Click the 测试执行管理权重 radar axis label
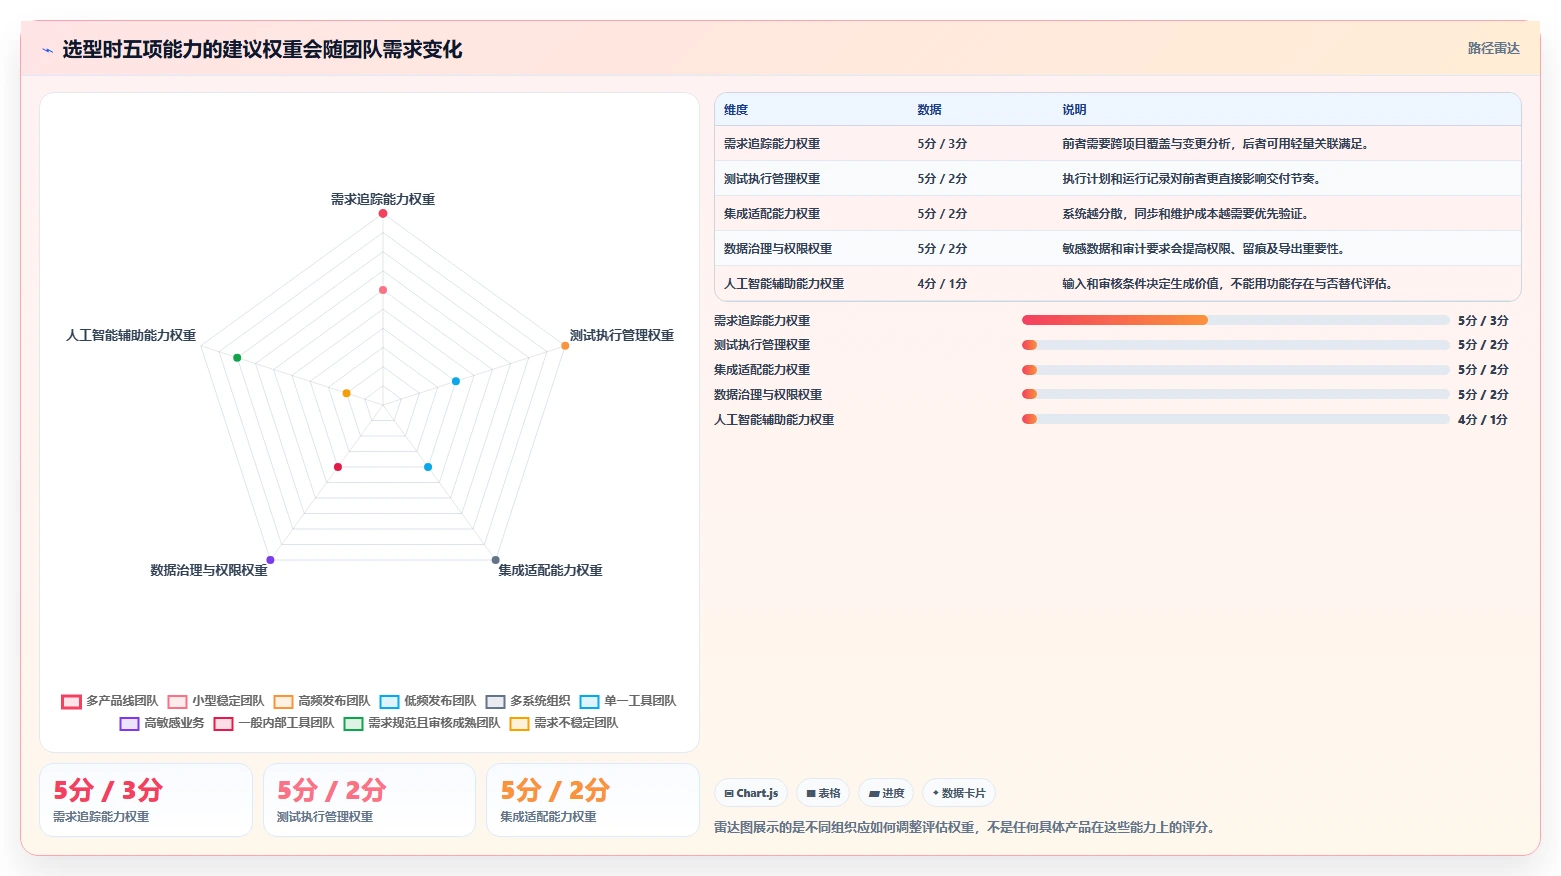 coord(622,336)
